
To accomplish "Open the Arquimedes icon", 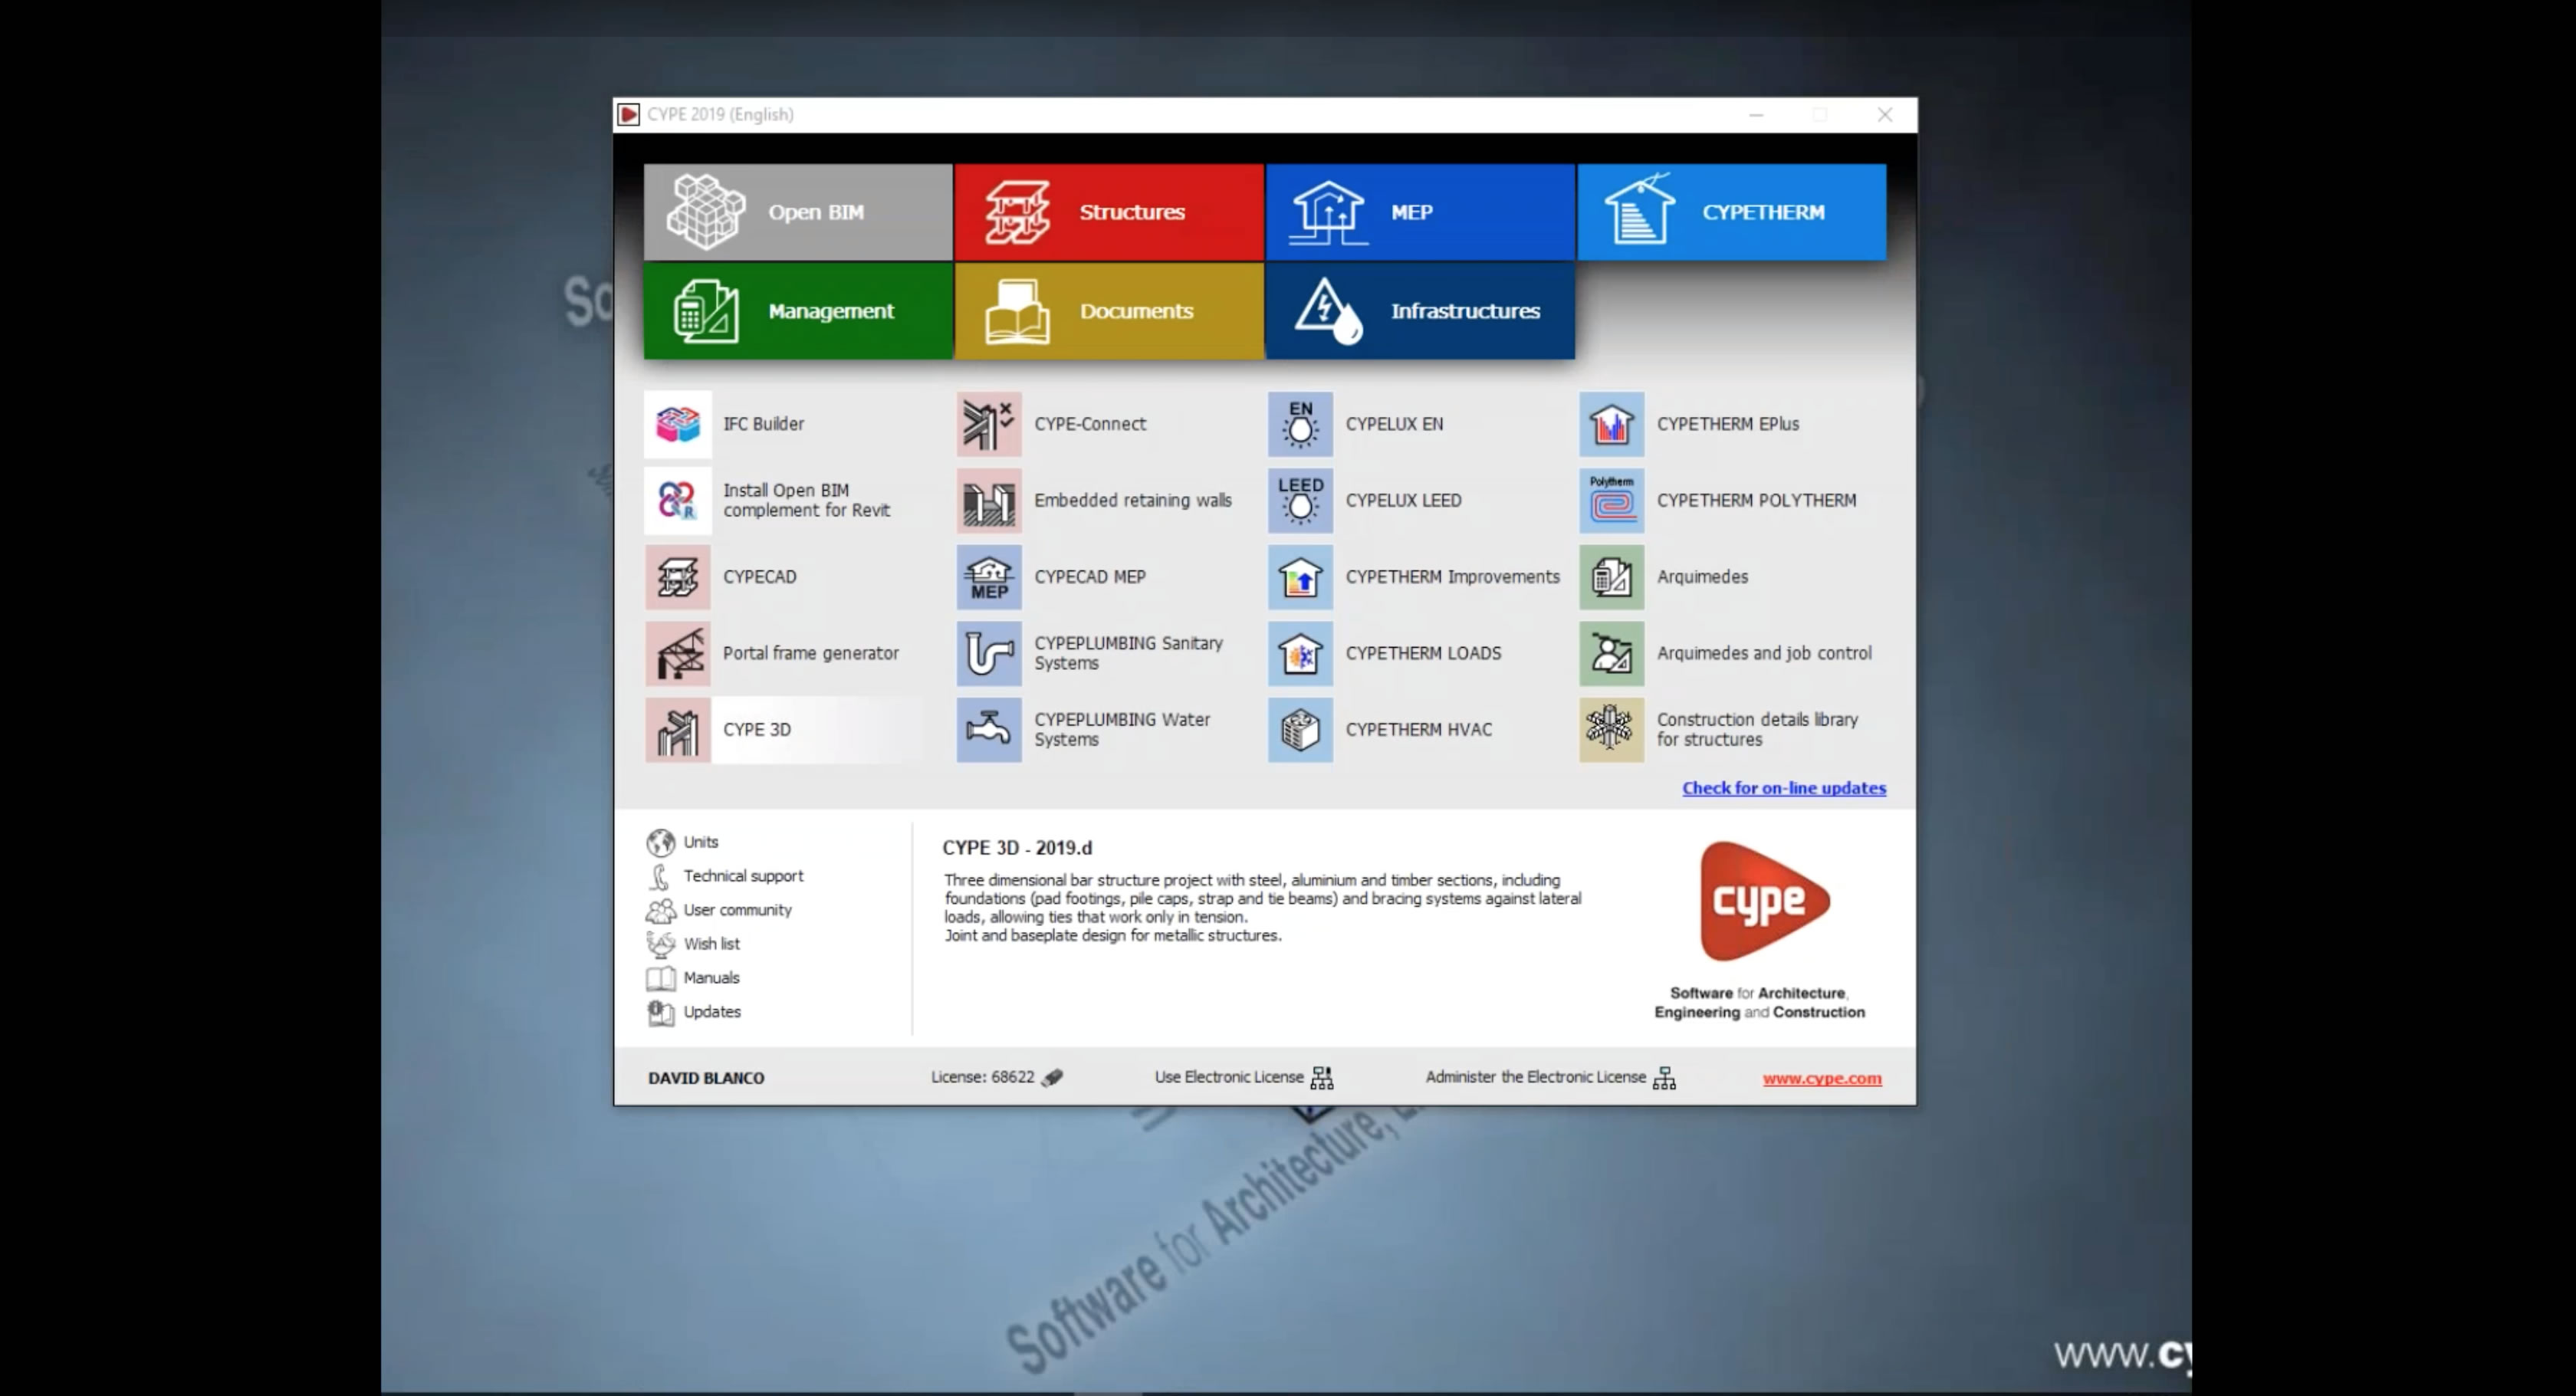I will [x=1611, y=577].
